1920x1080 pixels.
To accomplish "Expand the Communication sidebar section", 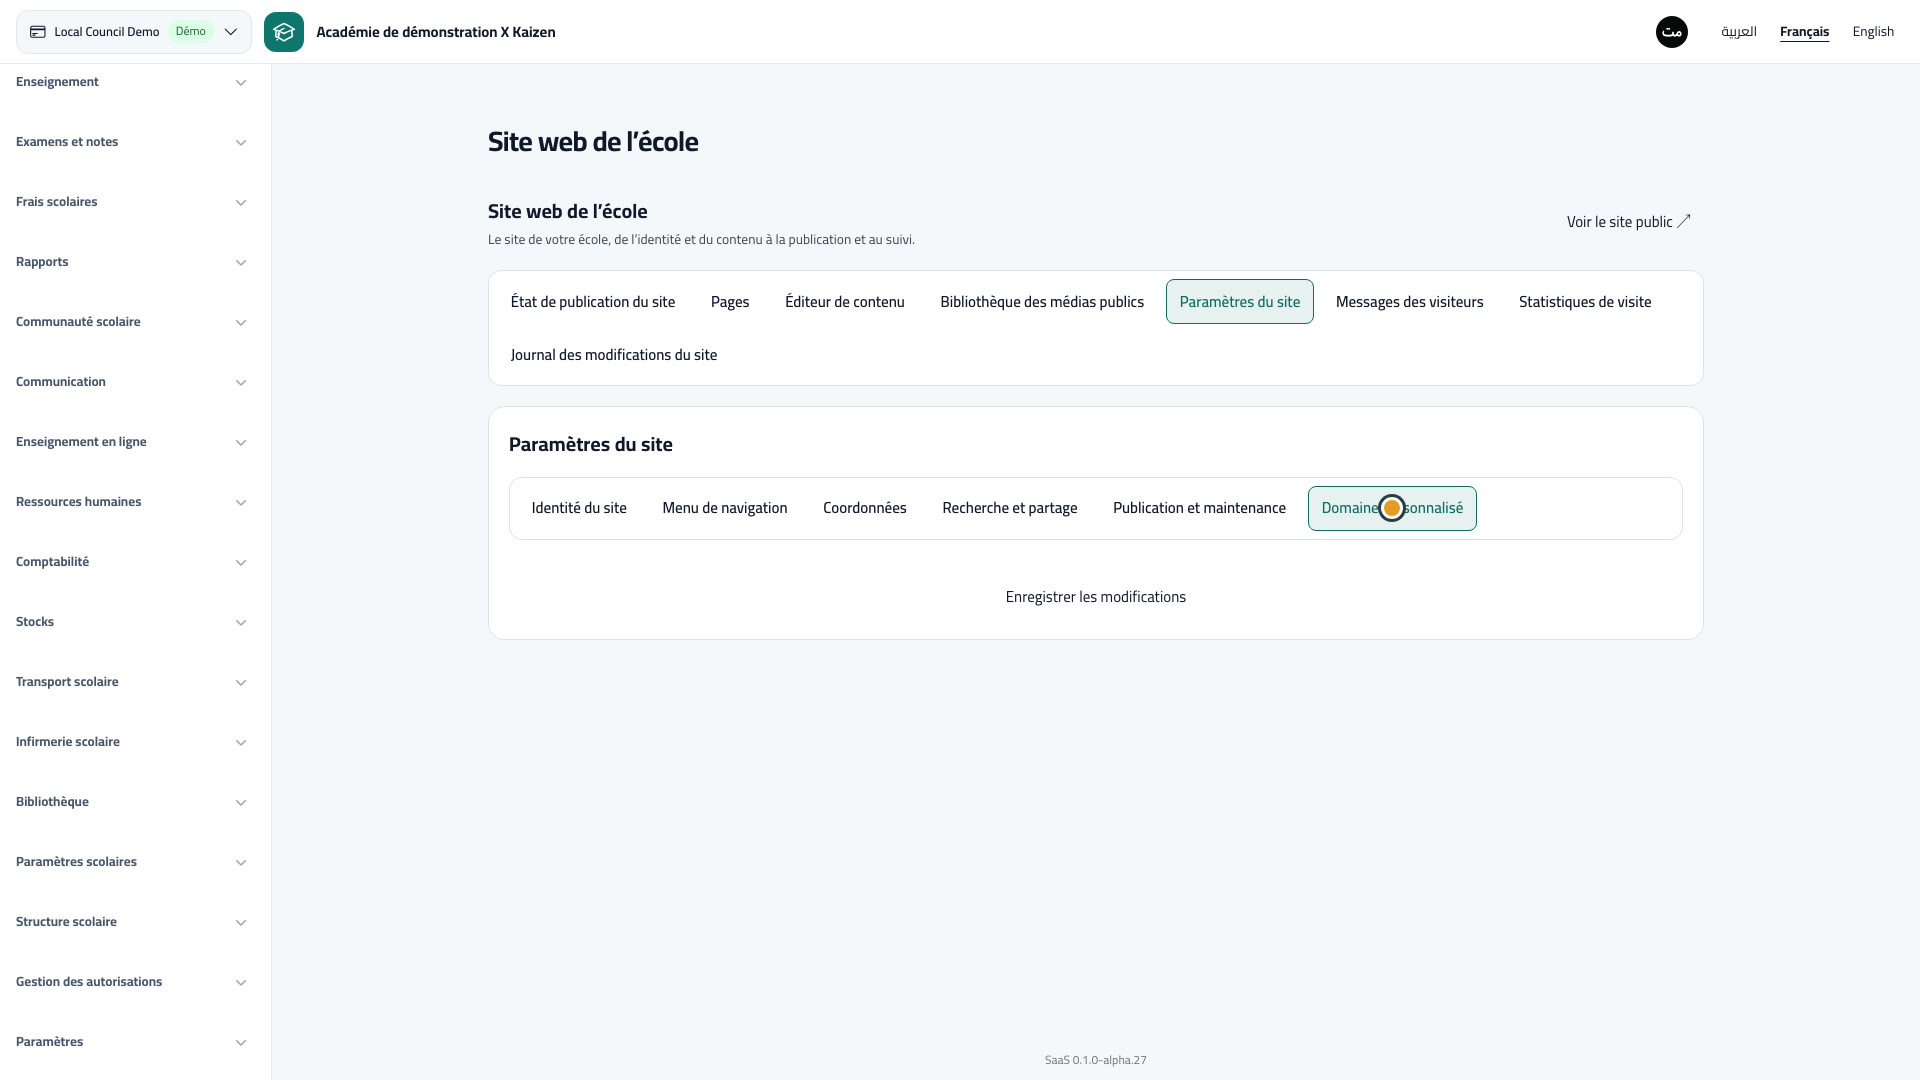I will tap(131, 382).
